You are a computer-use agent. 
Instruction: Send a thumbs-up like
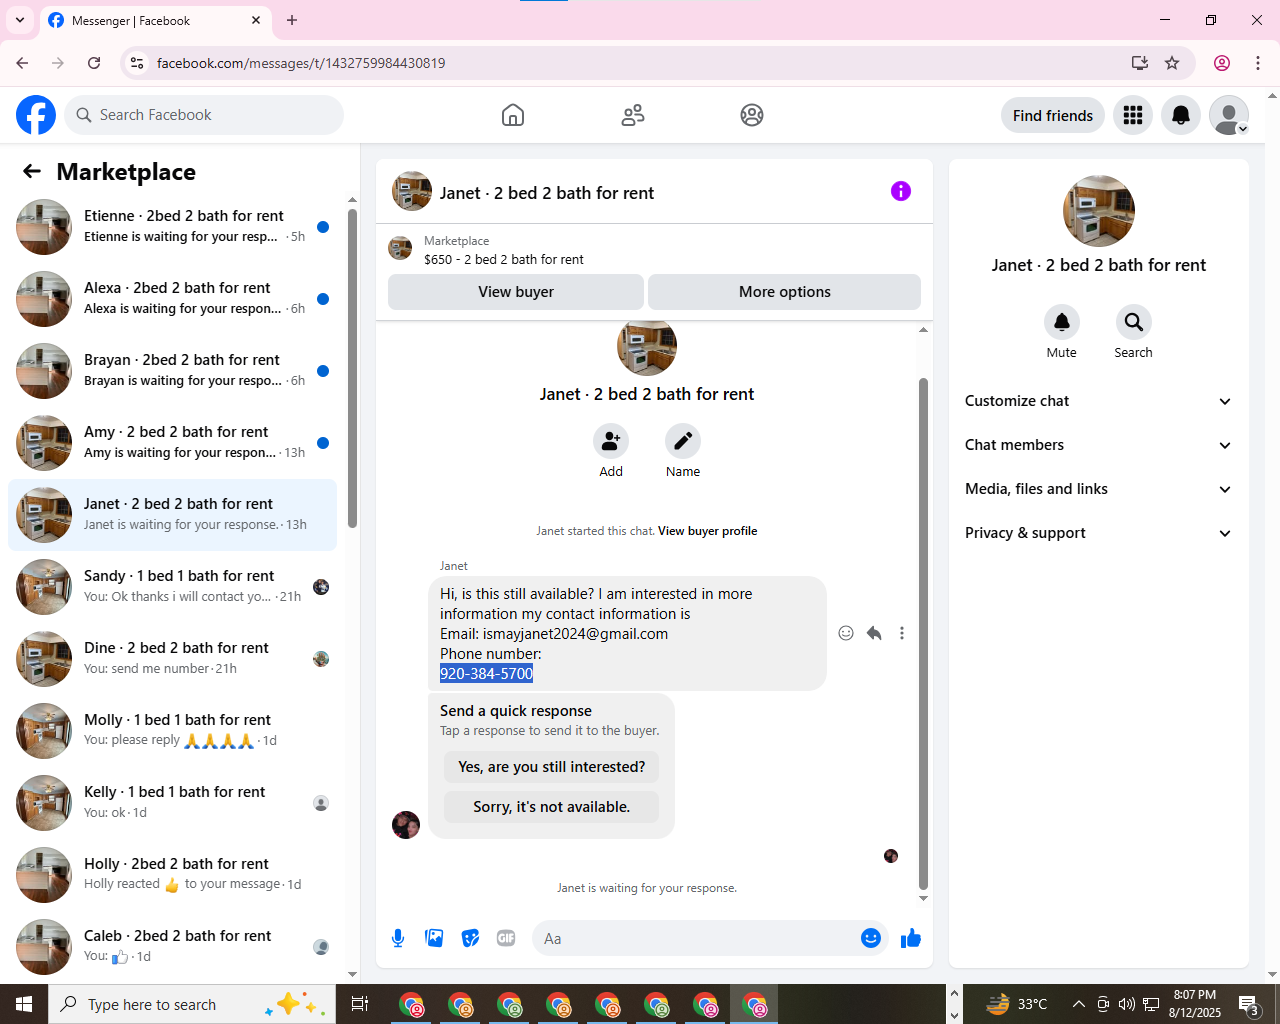point(911,938)
